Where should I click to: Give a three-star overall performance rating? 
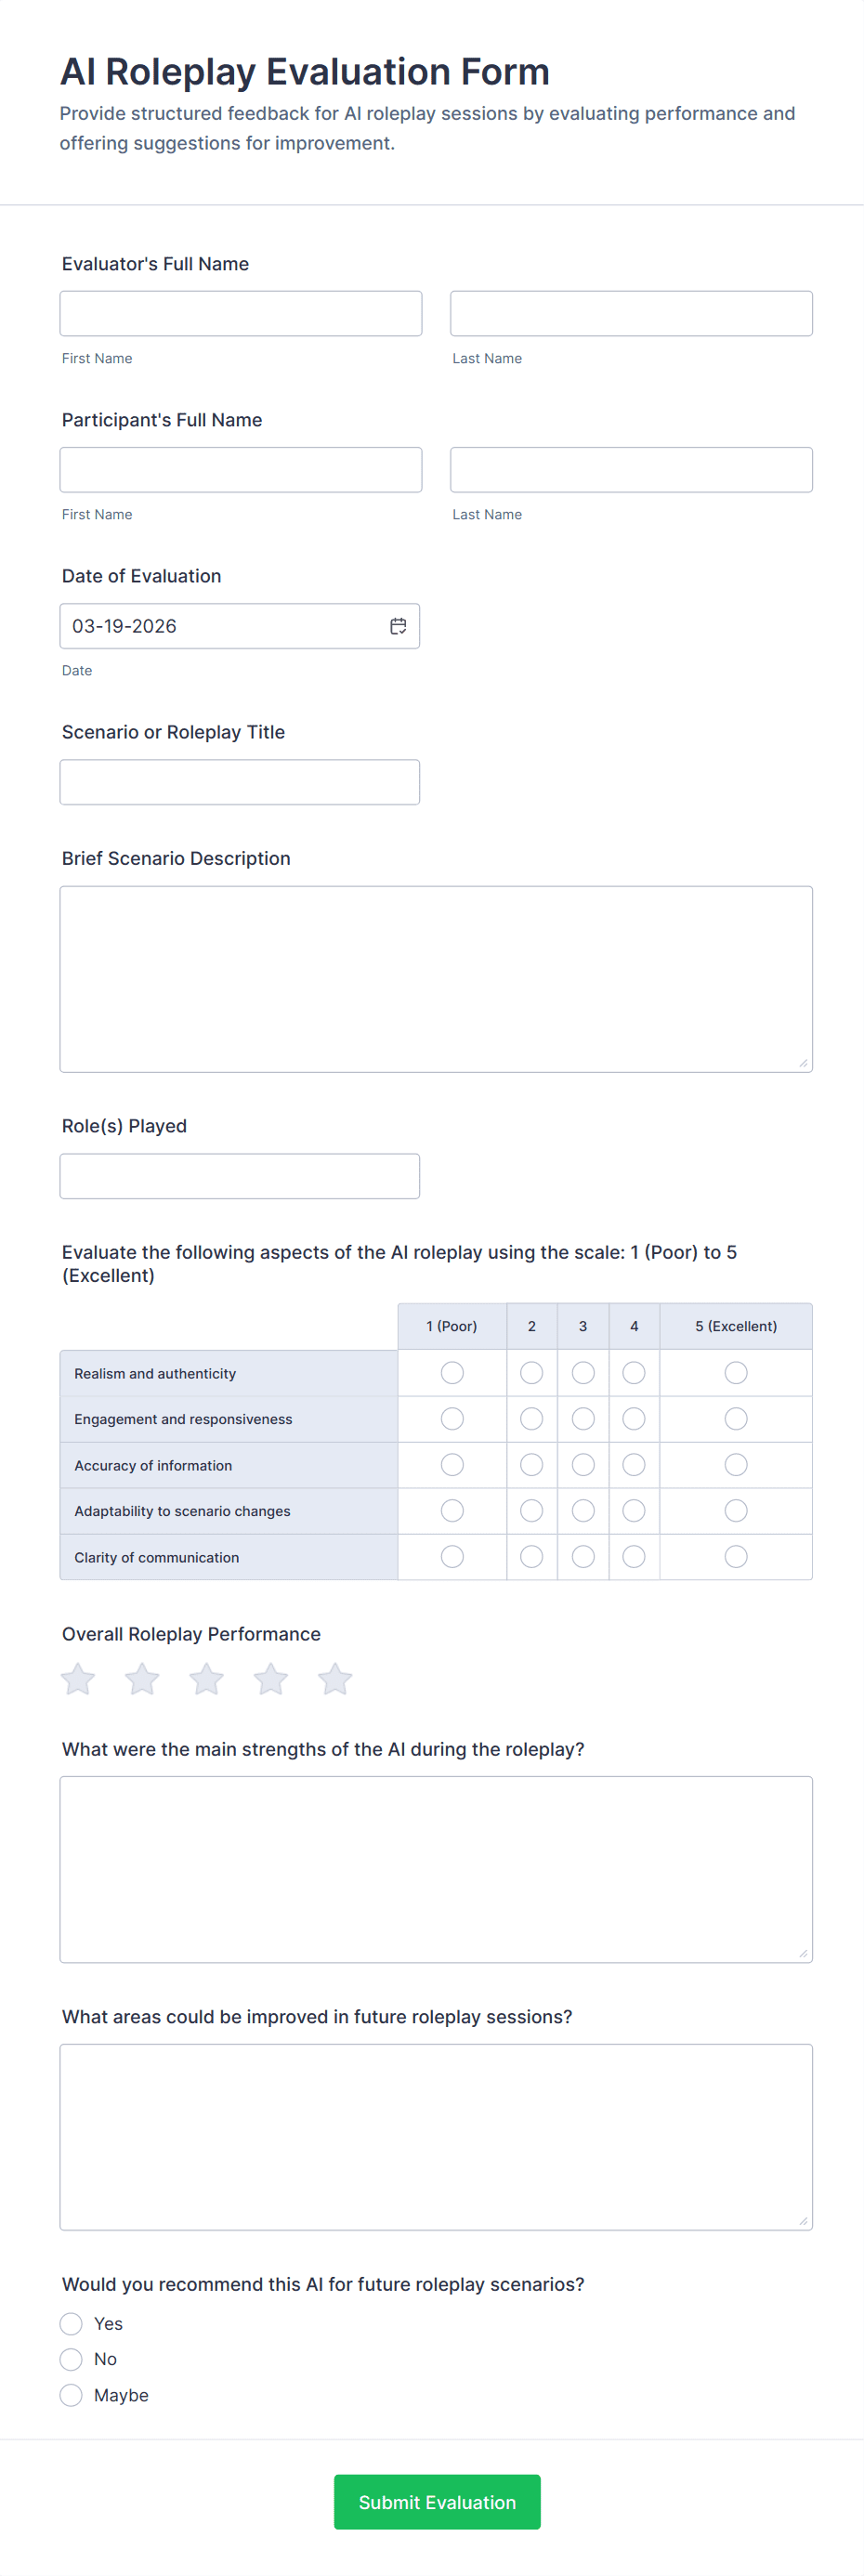point(206,1679)
